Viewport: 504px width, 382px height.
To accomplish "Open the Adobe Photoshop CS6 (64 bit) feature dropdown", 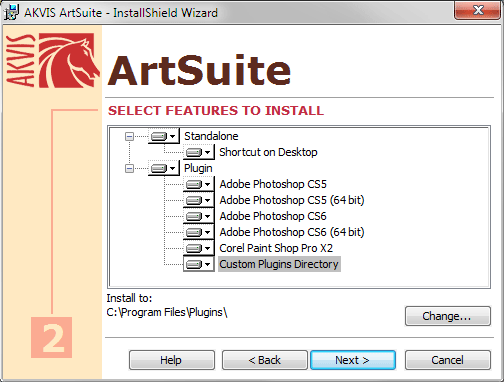I will coord(199,232).
